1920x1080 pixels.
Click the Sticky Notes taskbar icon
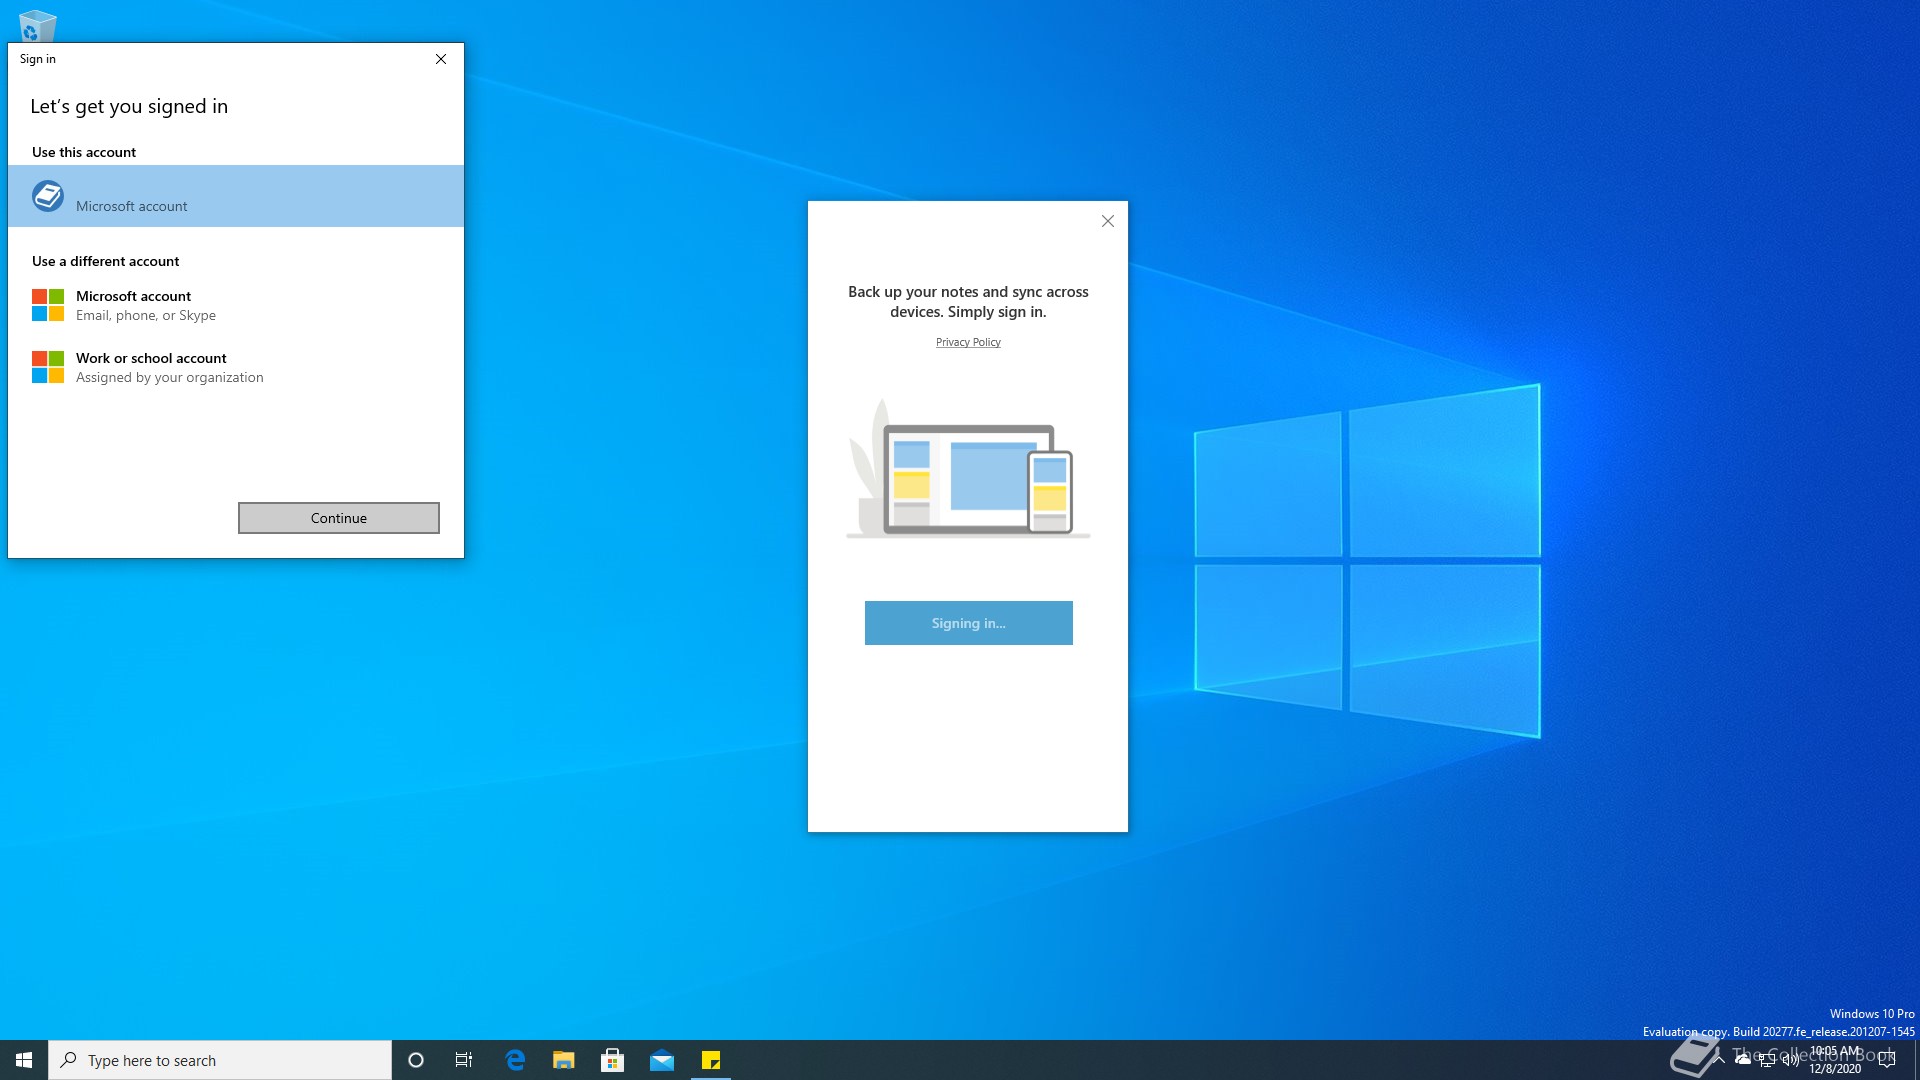pyautogui.click(x=711, y=1060)
